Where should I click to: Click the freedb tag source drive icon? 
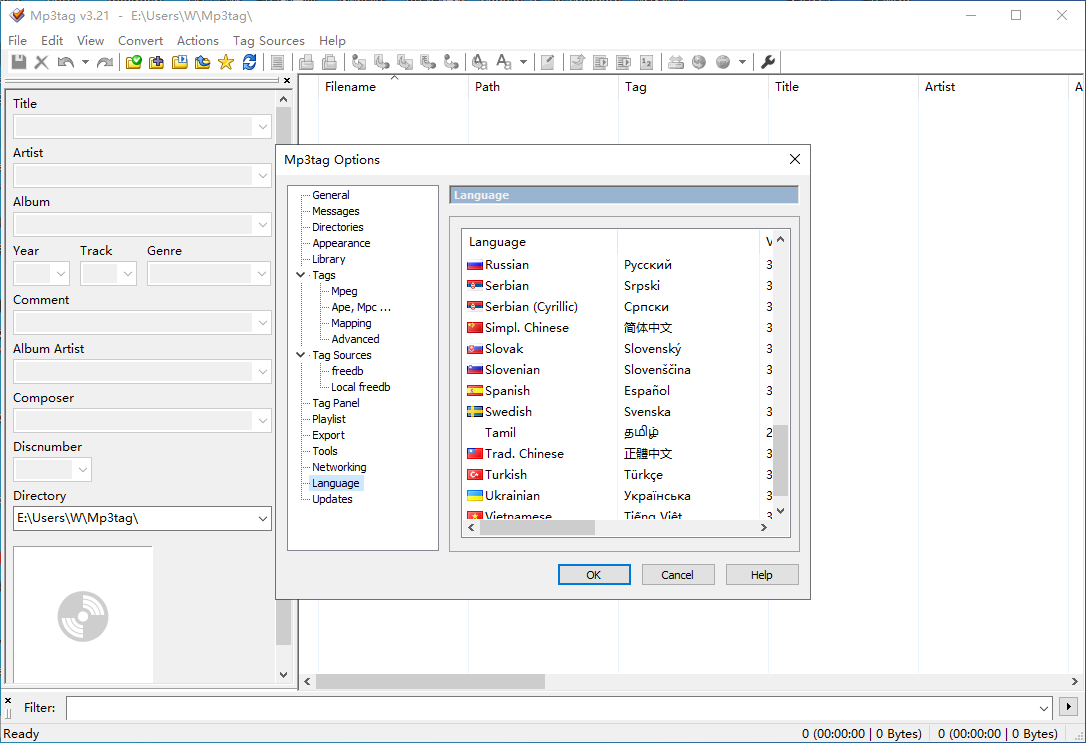pyautogui.click(x=676, y=62)
